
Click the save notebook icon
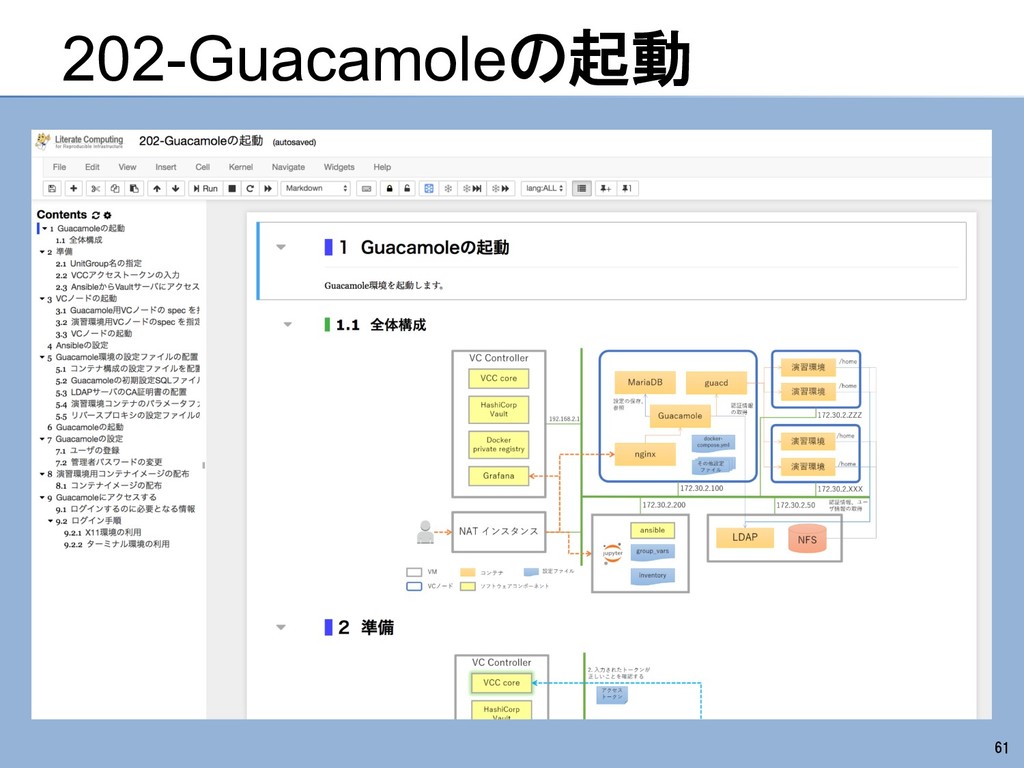tap(52, 189)
